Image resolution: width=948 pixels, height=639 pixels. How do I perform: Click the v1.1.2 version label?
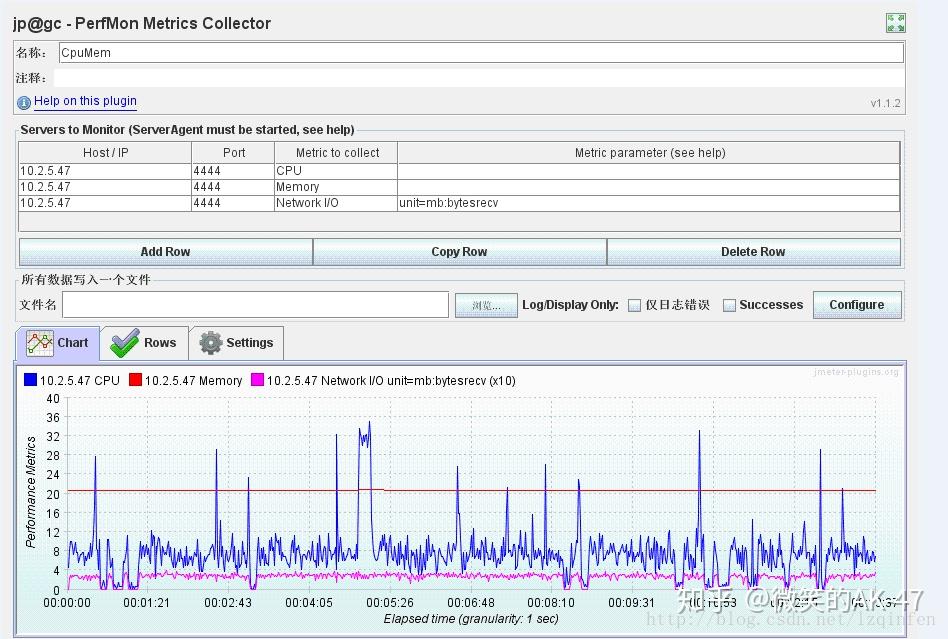[886, 103]
